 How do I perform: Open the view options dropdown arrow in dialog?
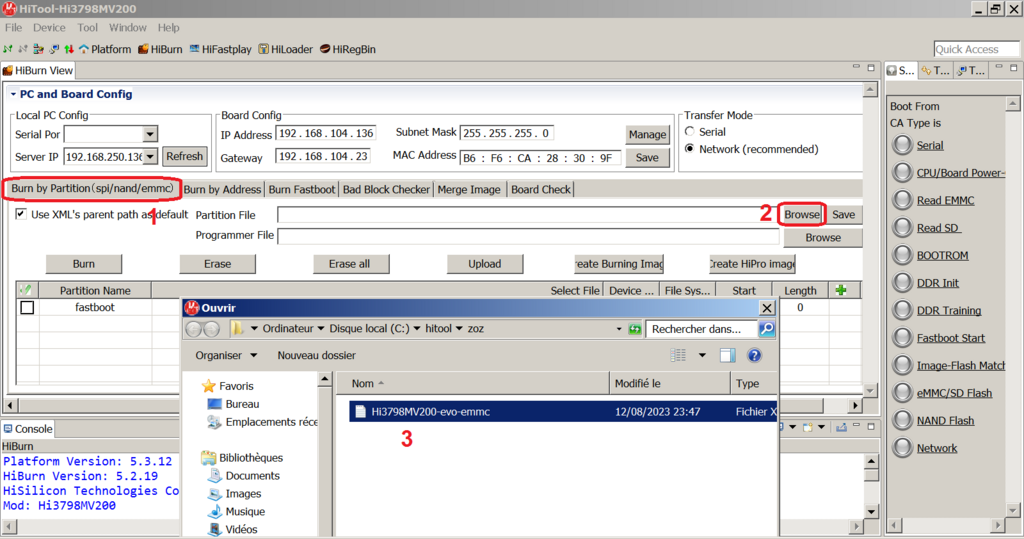point(702,355)
